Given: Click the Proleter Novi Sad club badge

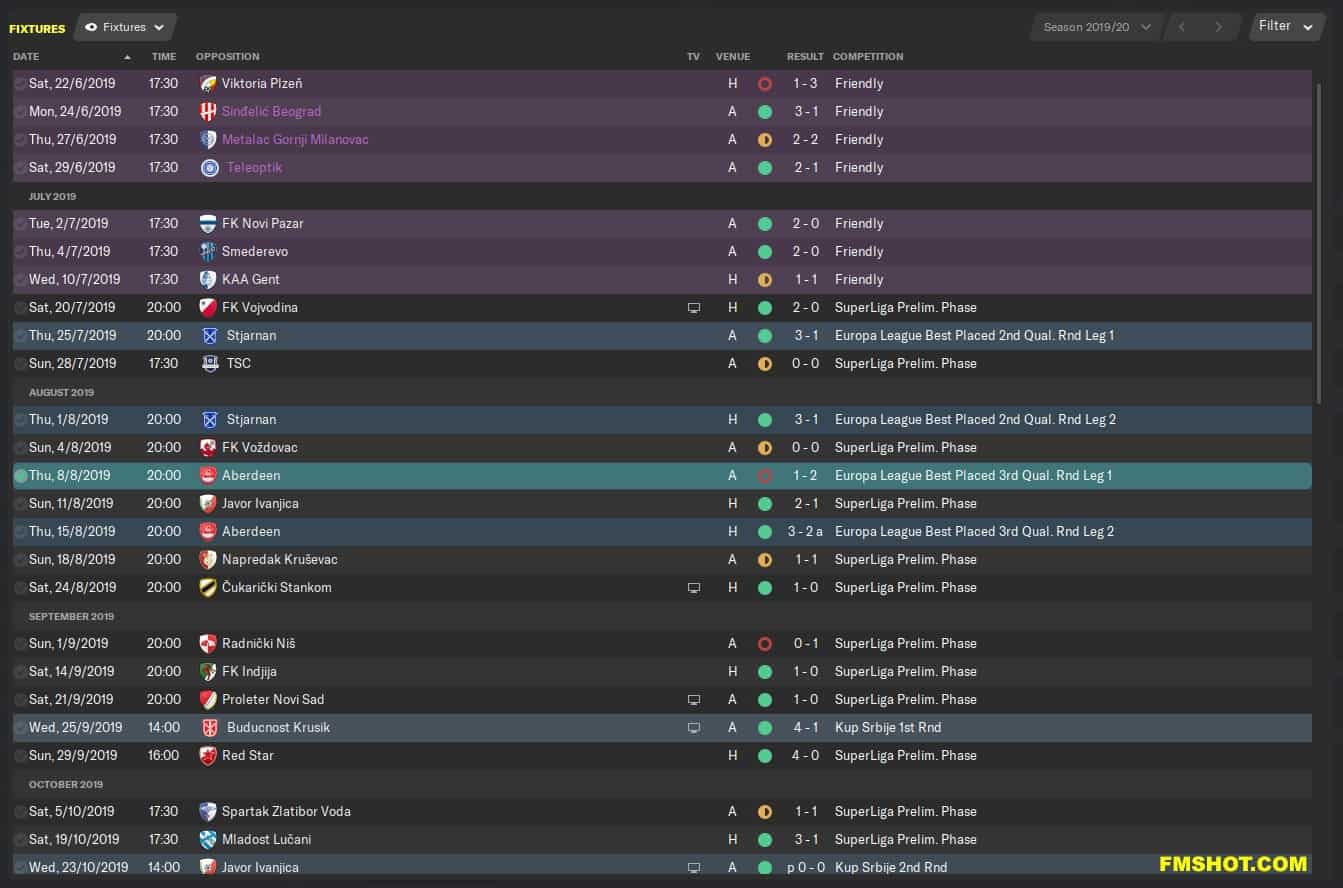Looking at the screenshot, I should [208, 700].
